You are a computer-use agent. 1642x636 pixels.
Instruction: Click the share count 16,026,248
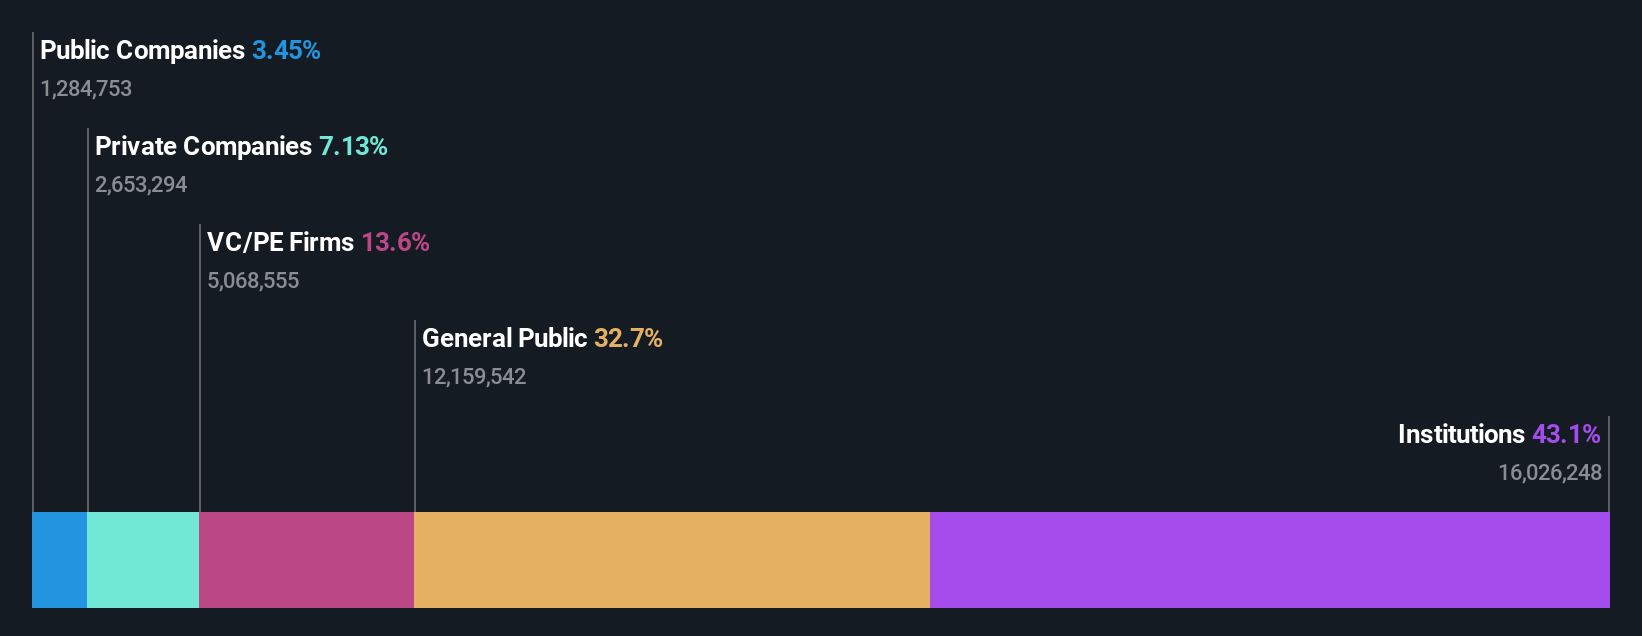1550,473
